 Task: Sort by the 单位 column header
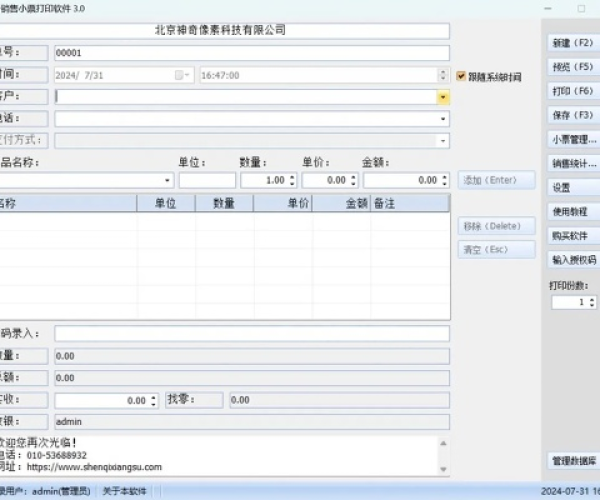pos(166,203)
